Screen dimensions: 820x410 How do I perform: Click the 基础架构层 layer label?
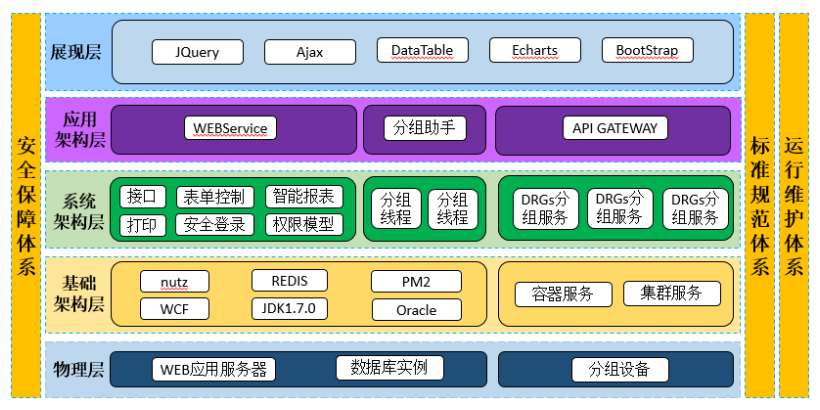coord(79,293)
